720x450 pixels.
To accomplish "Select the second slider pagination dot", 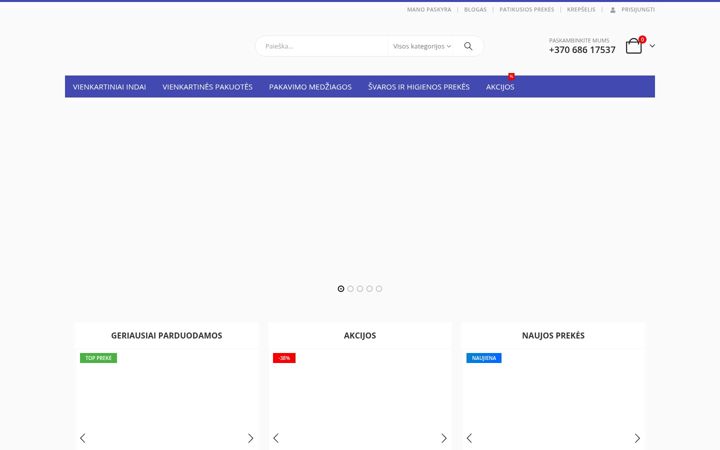I will coord(350,289).
